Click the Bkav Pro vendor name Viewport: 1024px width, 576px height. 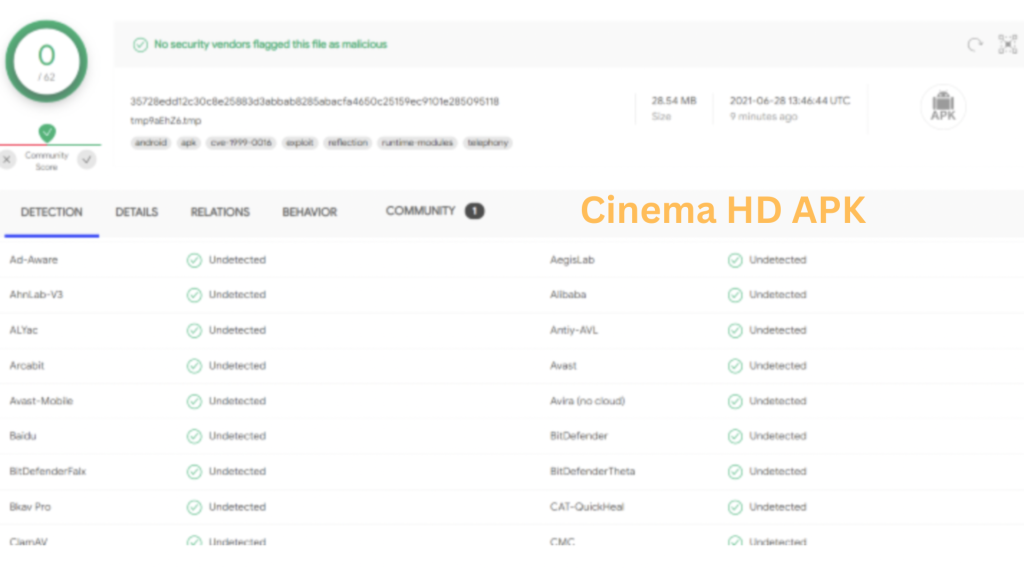(x=30, y=507)
